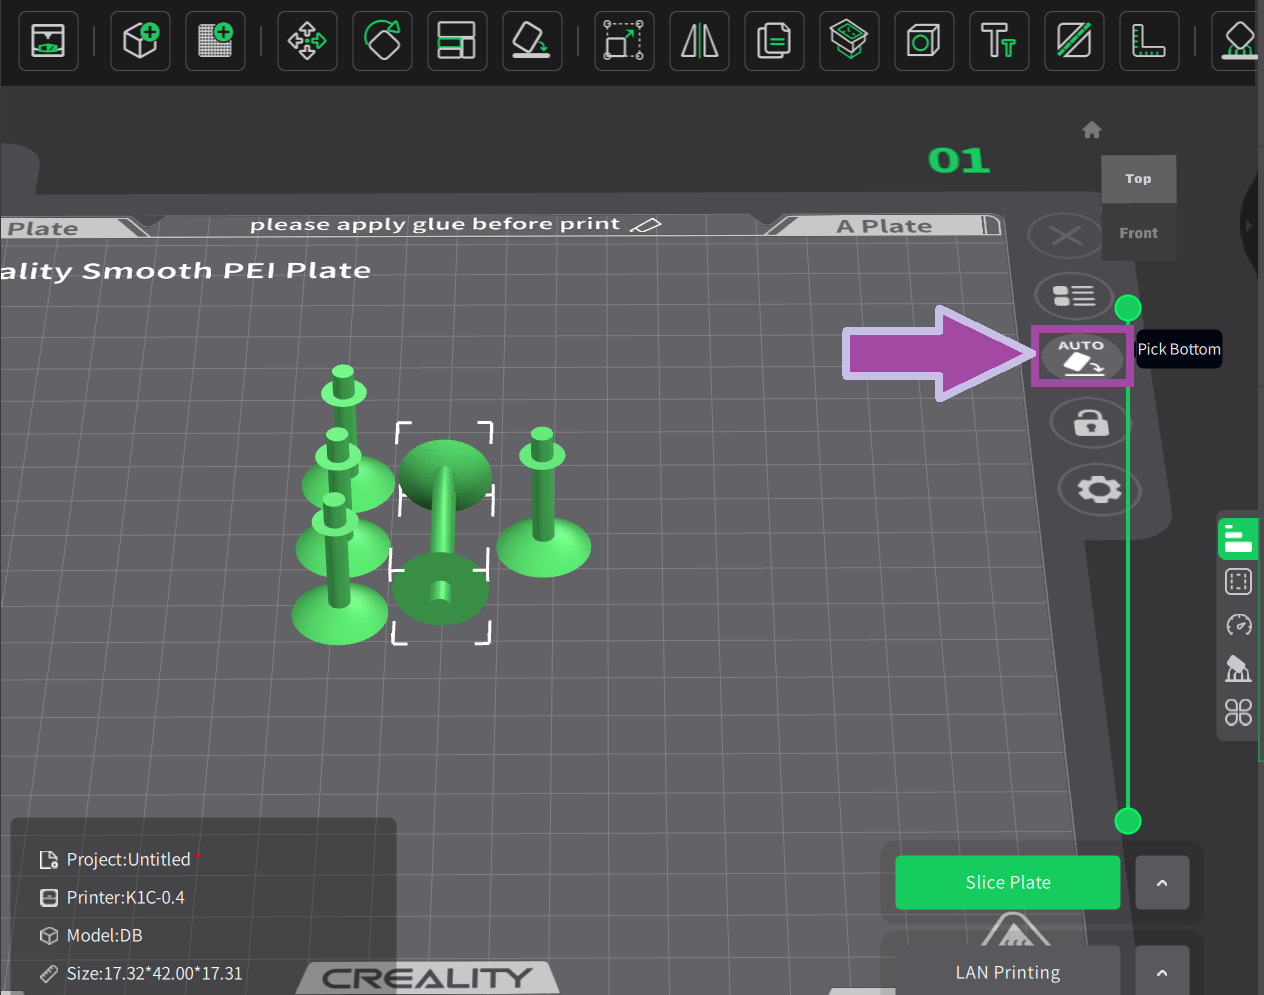
Task: Select the Mirror tool
Action: tap(699, 41)
